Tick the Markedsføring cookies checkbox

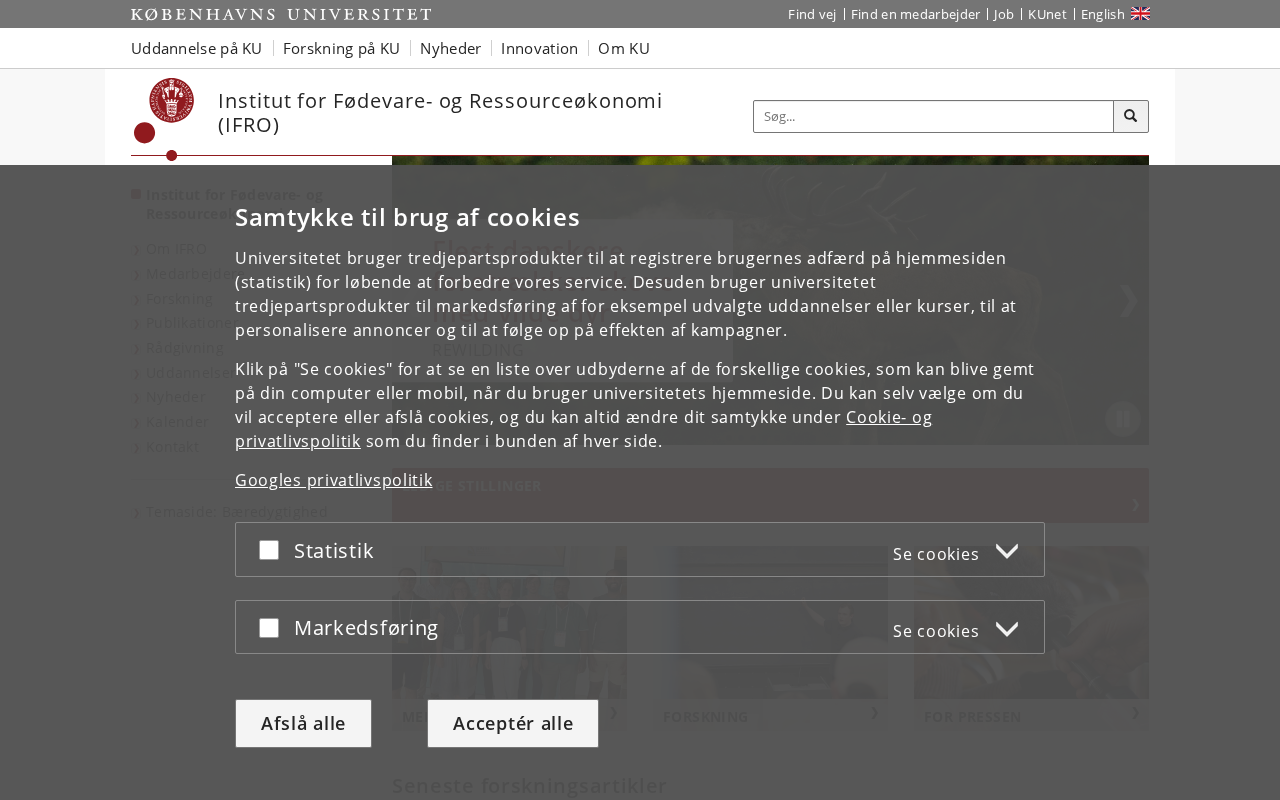tap(269, 628)
